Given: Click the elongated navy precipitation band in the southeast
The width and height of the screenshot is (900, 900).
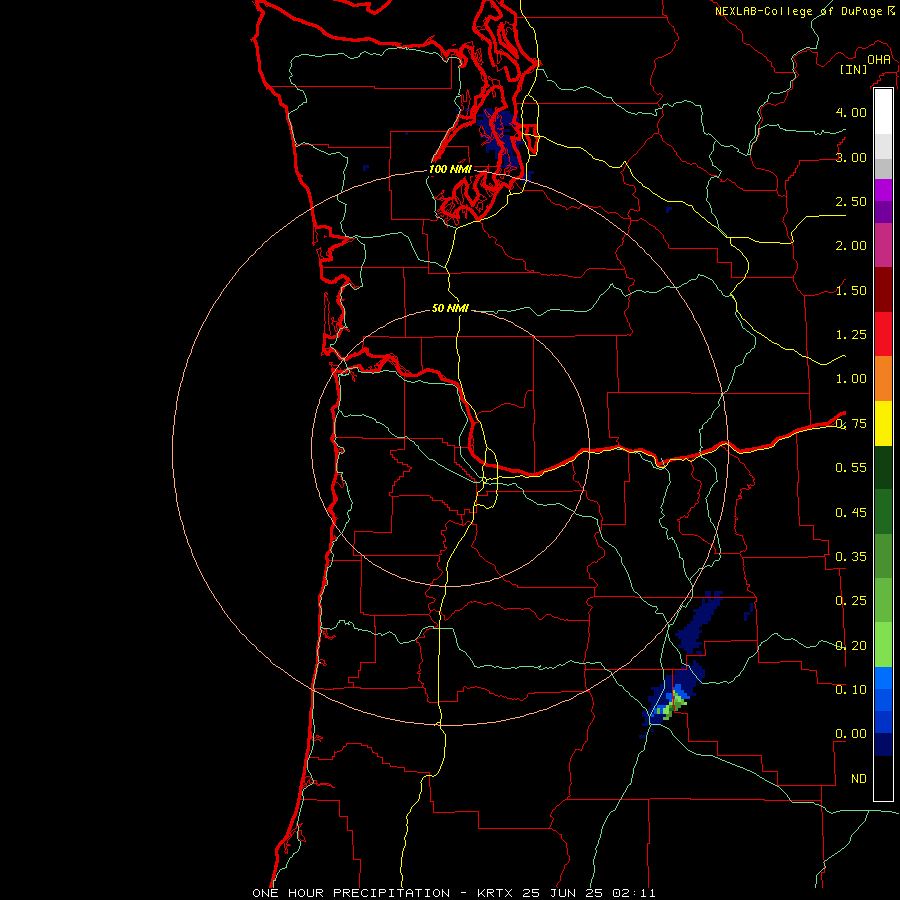Looking at the screenshot, I should [x=698, y=623].
